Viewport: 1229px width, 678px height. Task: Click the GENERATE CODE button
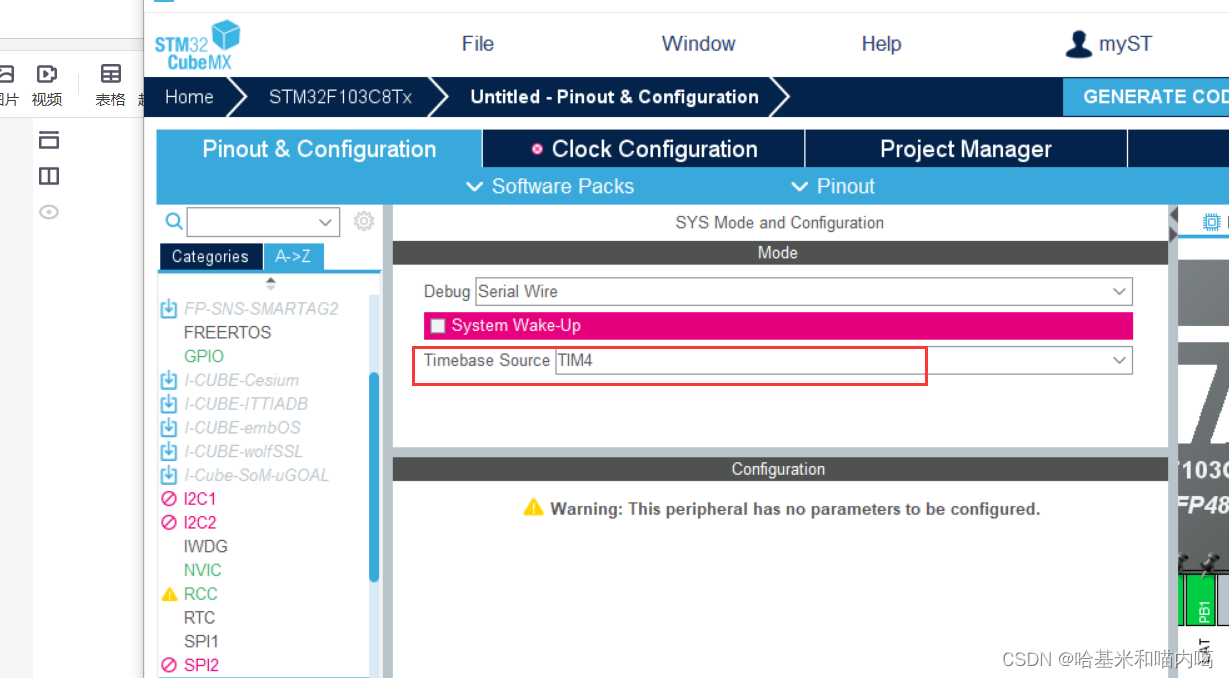[1146, 97]
